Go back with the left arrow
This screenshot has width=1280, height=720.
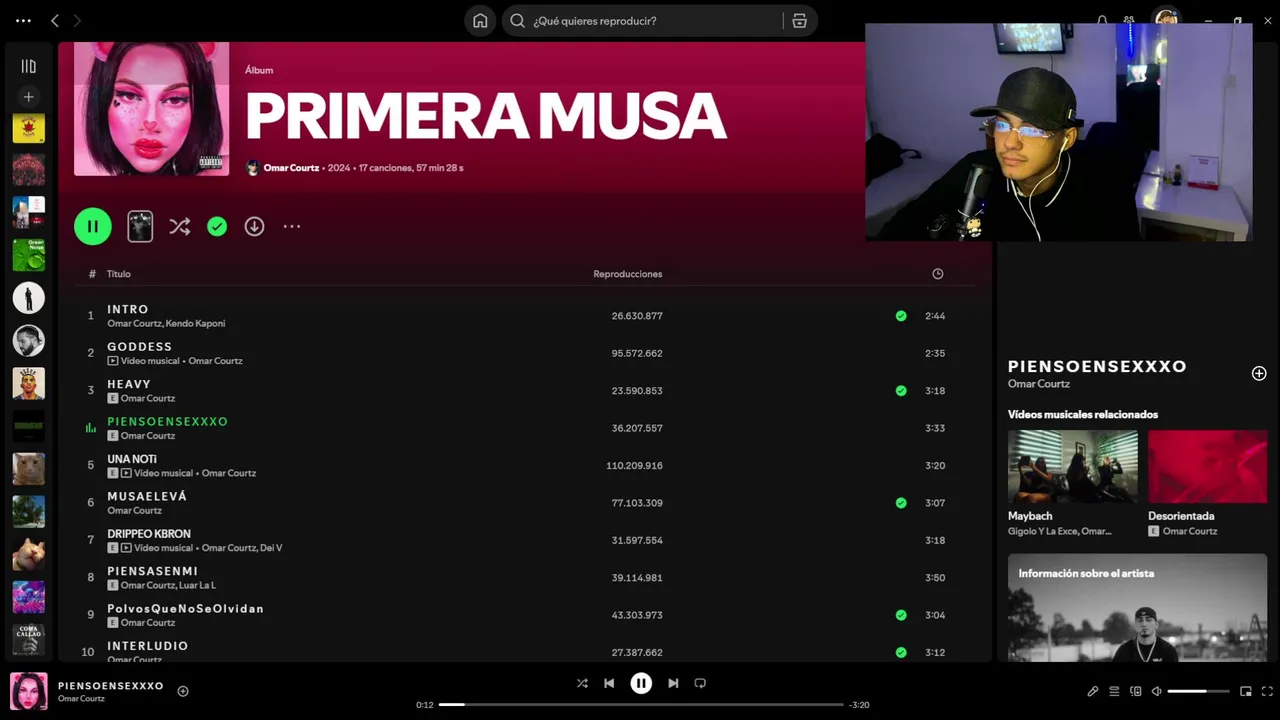tap(55, 20)
